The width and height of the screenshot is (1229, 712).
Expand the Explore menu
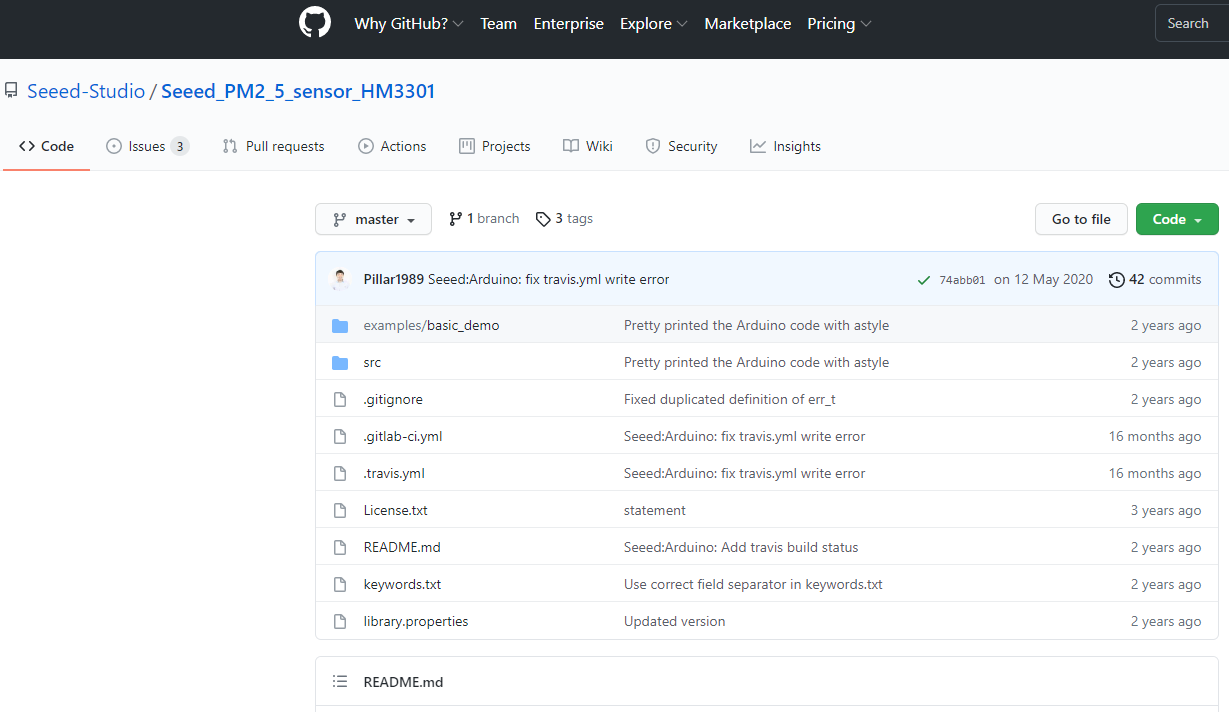point(654,24)
